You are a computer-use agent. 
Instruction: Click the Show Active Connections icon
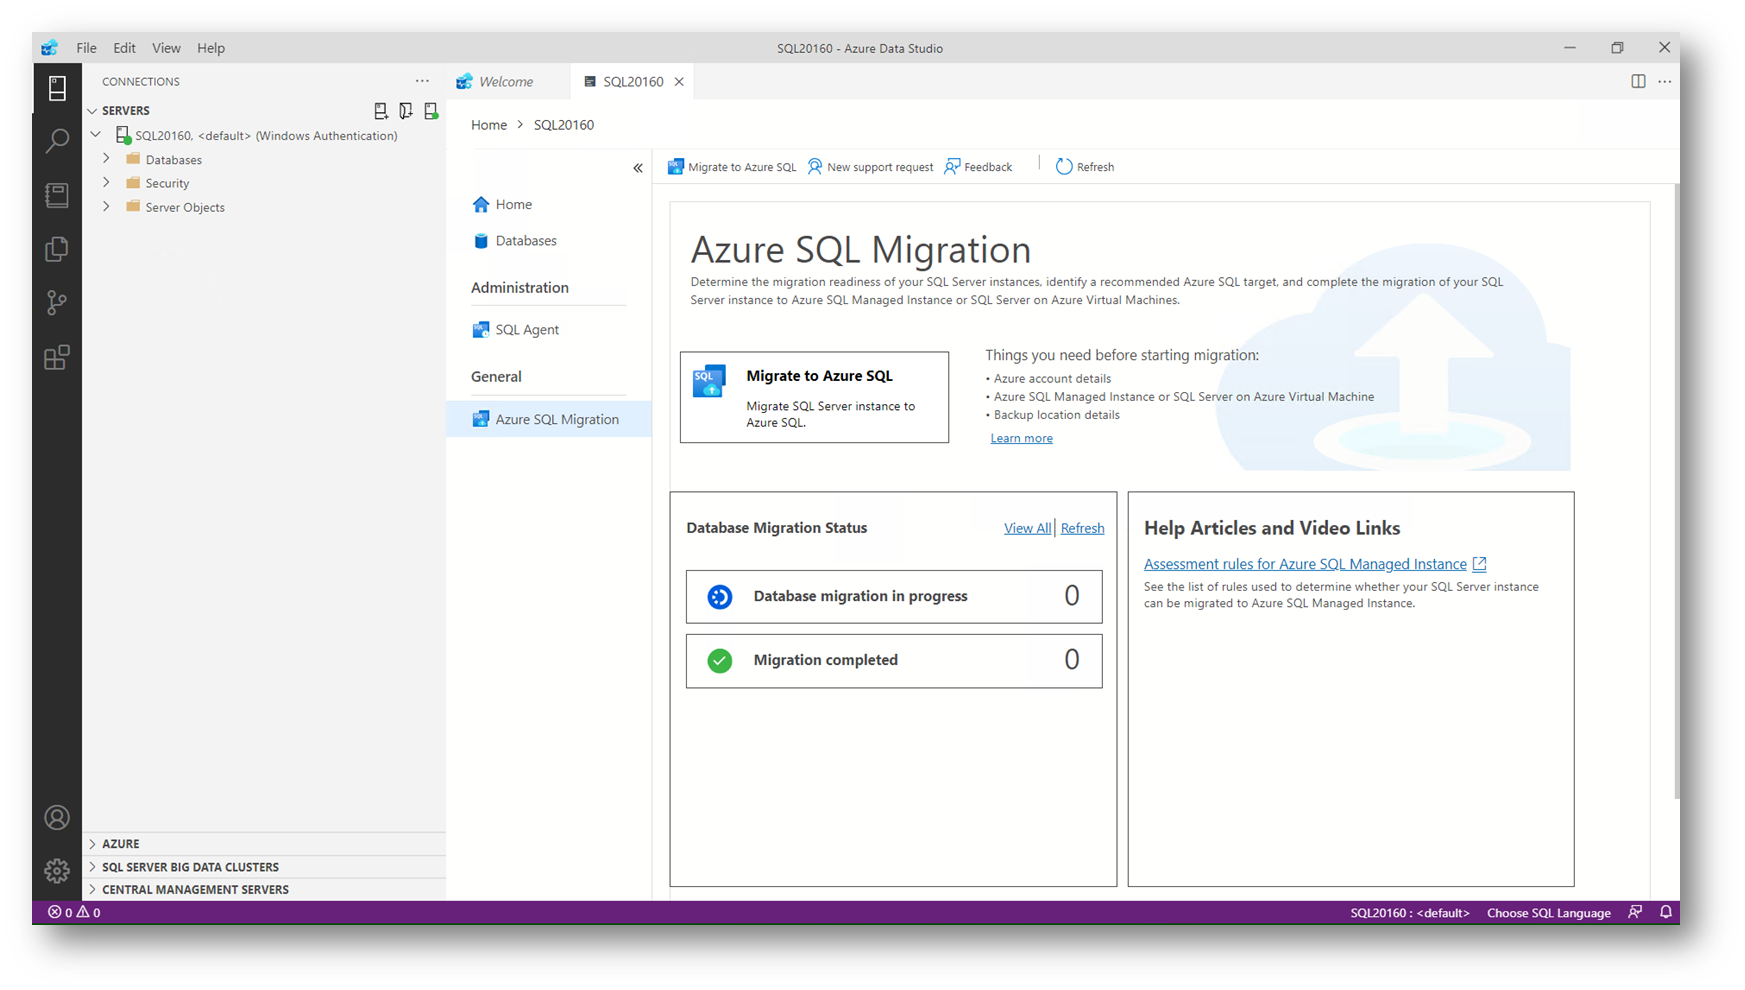[x=431, y=111]
